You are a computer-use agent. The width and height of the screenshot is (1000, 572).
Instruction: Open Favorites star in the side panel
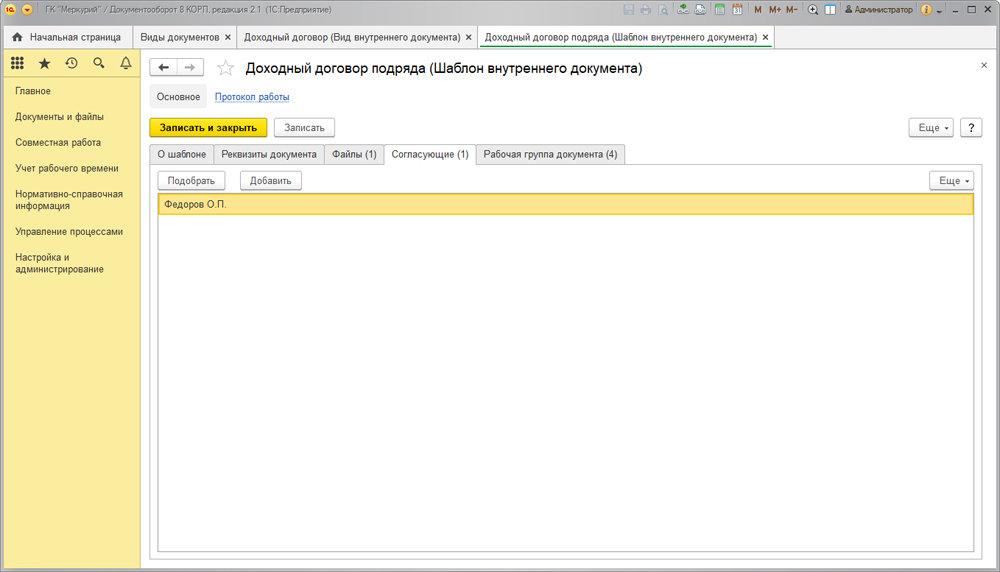(44, 63)
